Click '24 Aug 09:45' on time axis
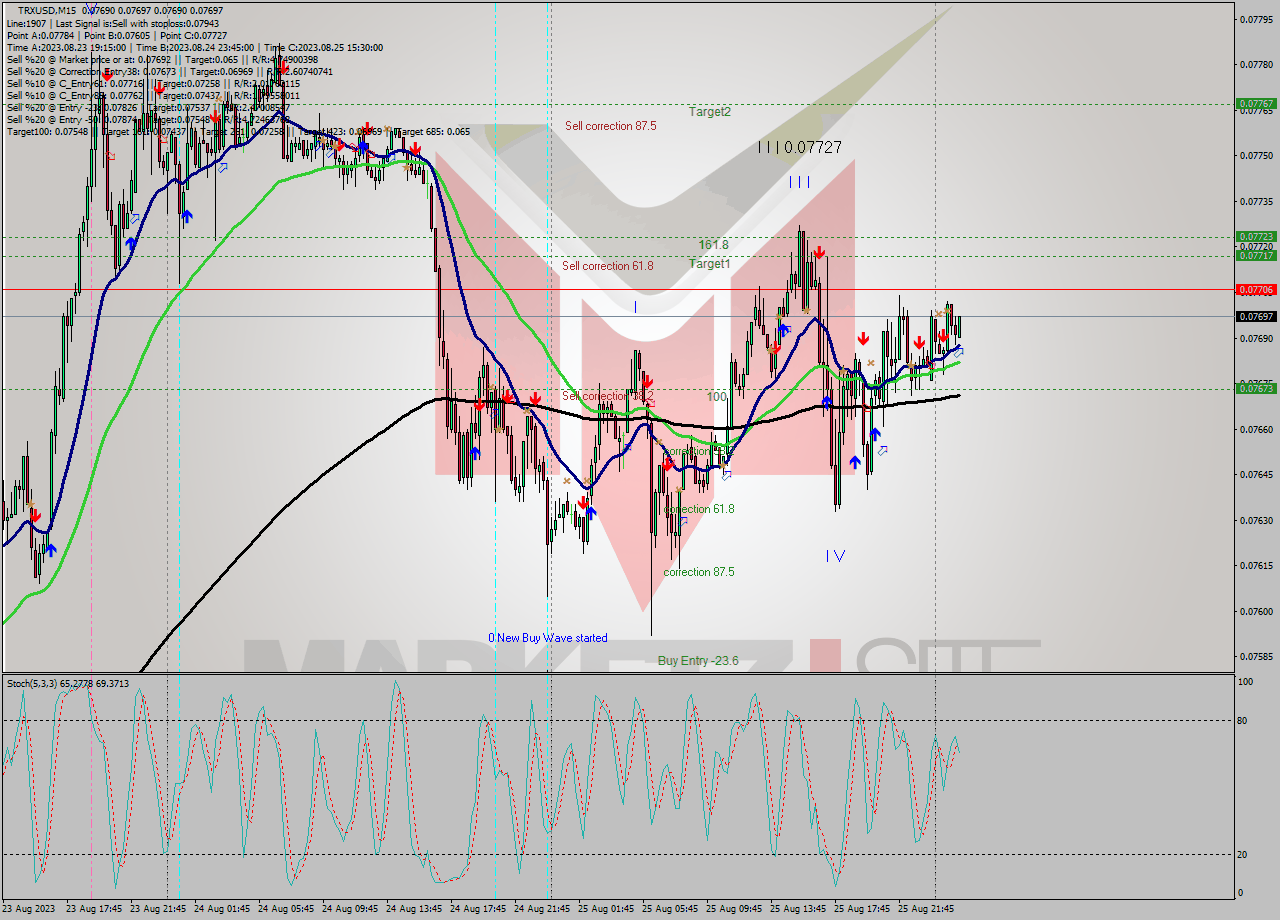Viewport: 1280px width, 920px height. tap(350, 909)
